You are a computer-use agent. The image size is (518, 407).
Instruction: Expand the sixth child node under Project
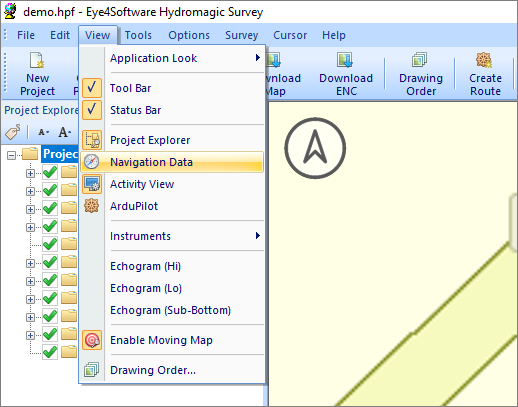coord(30,263)
